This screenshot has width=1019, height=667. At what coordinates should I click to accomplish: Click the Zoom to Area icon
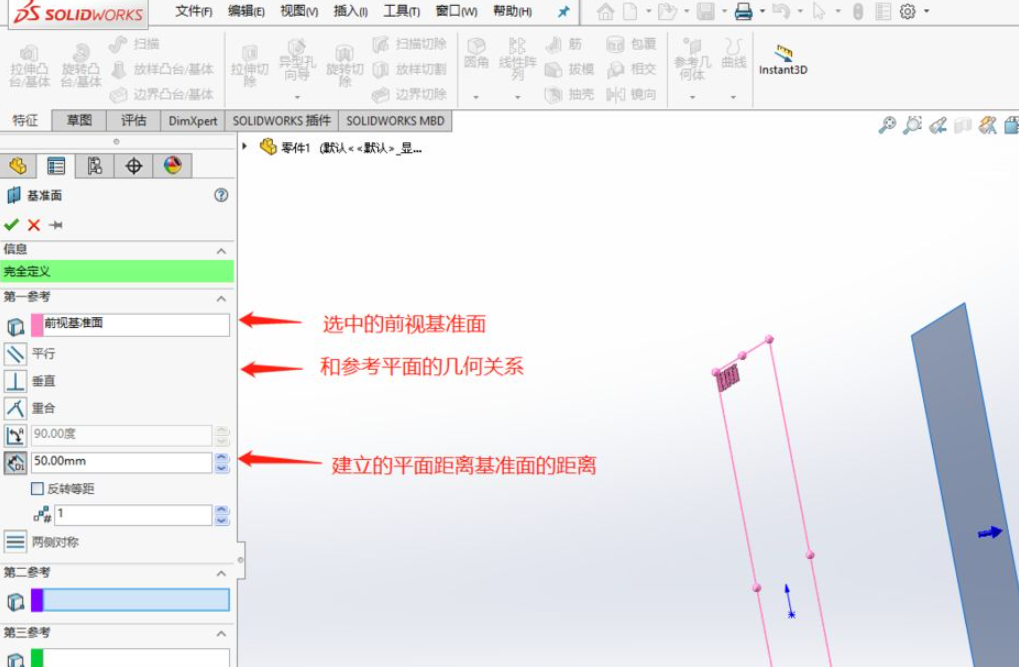912,125
